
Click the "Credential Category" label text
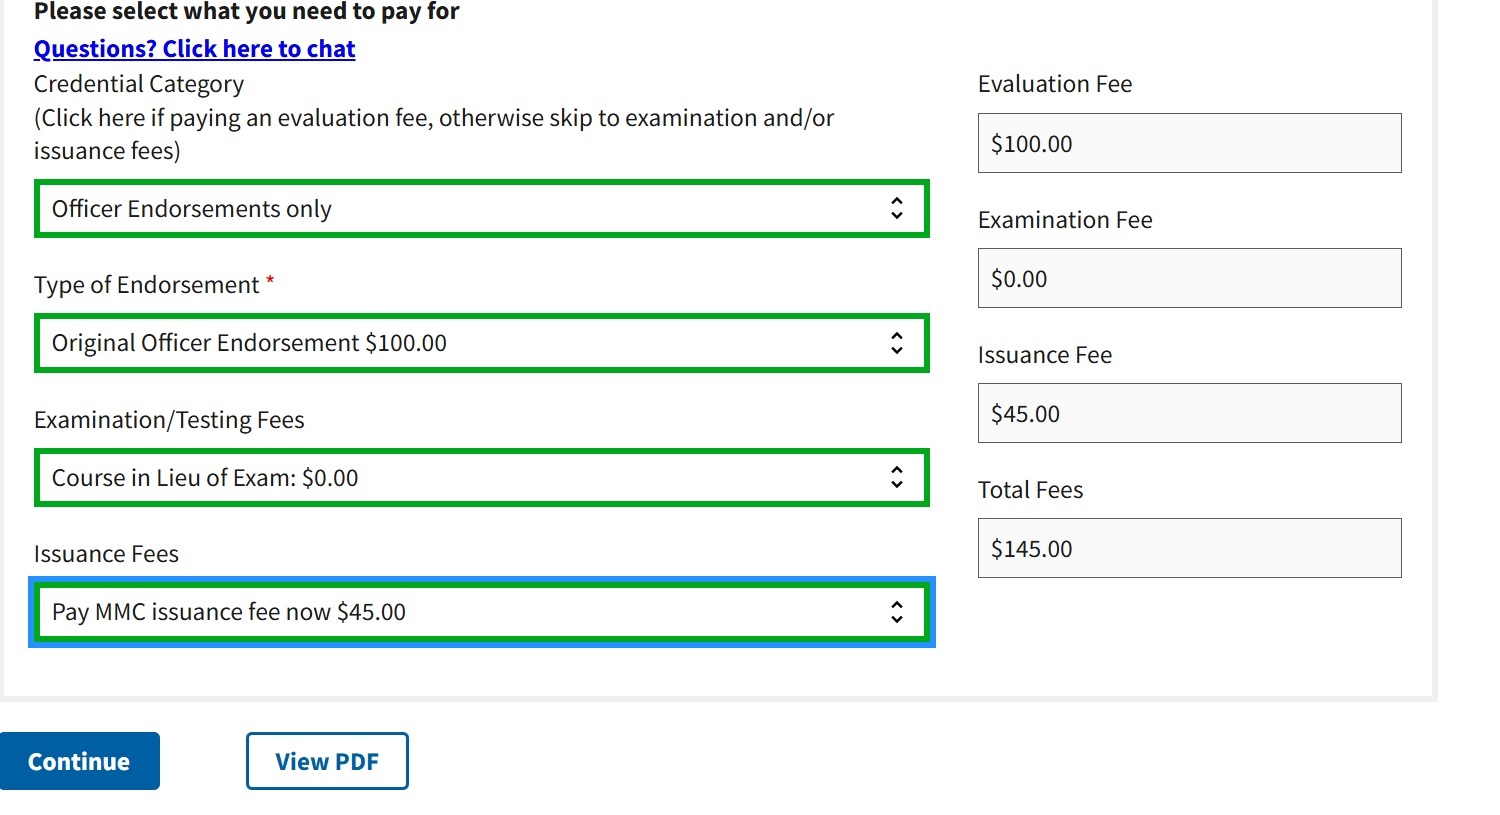point(139,84)
